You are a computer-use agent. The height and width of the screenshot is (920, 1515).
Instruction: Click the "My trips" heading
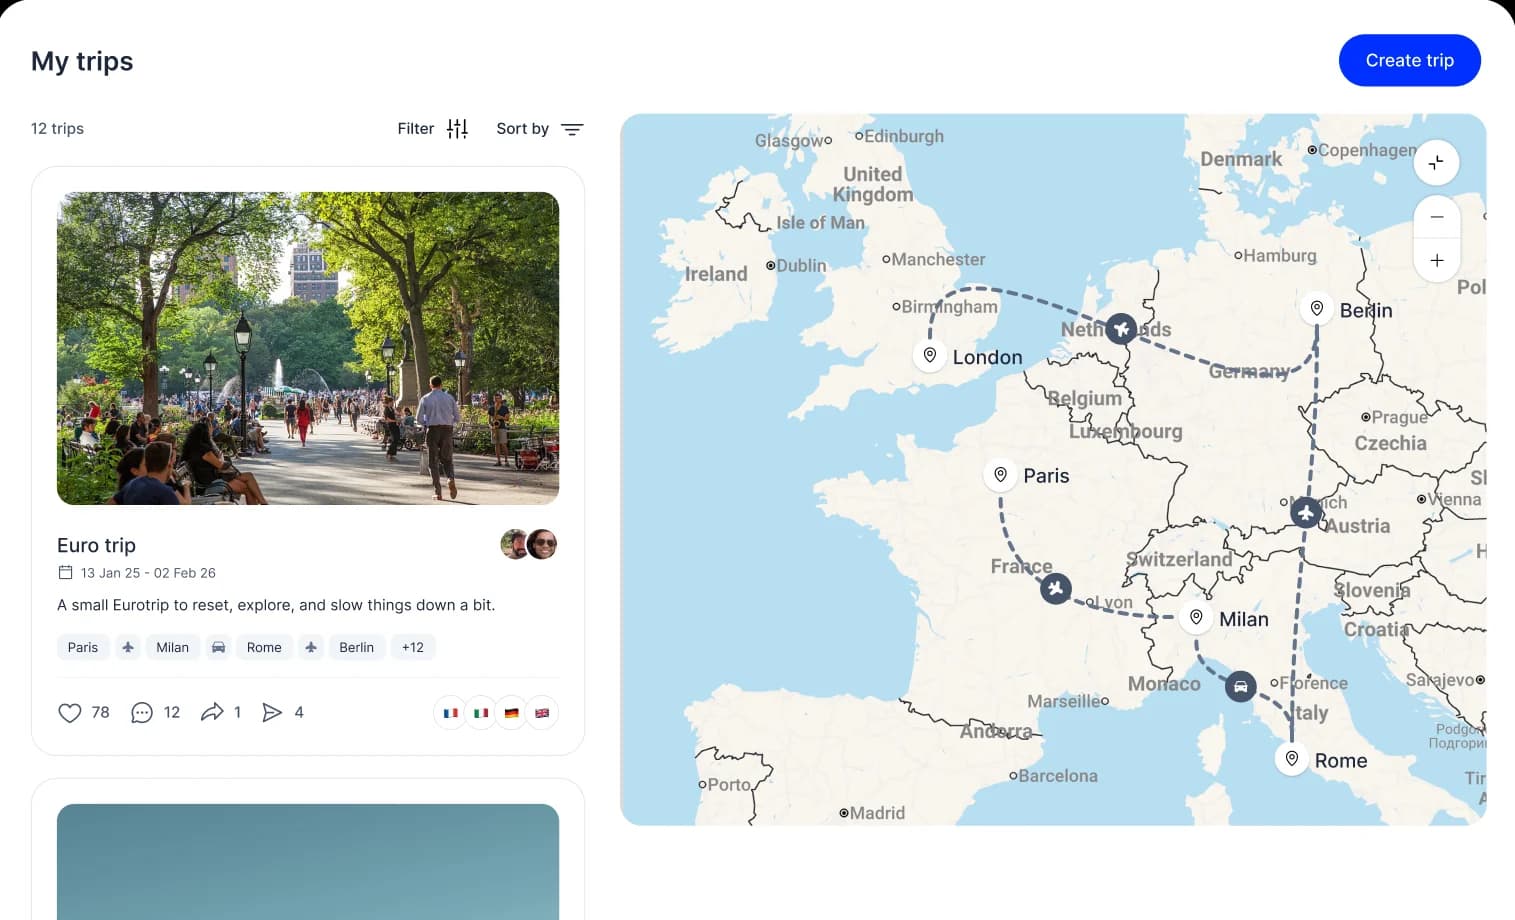click(x=82, y=61)
